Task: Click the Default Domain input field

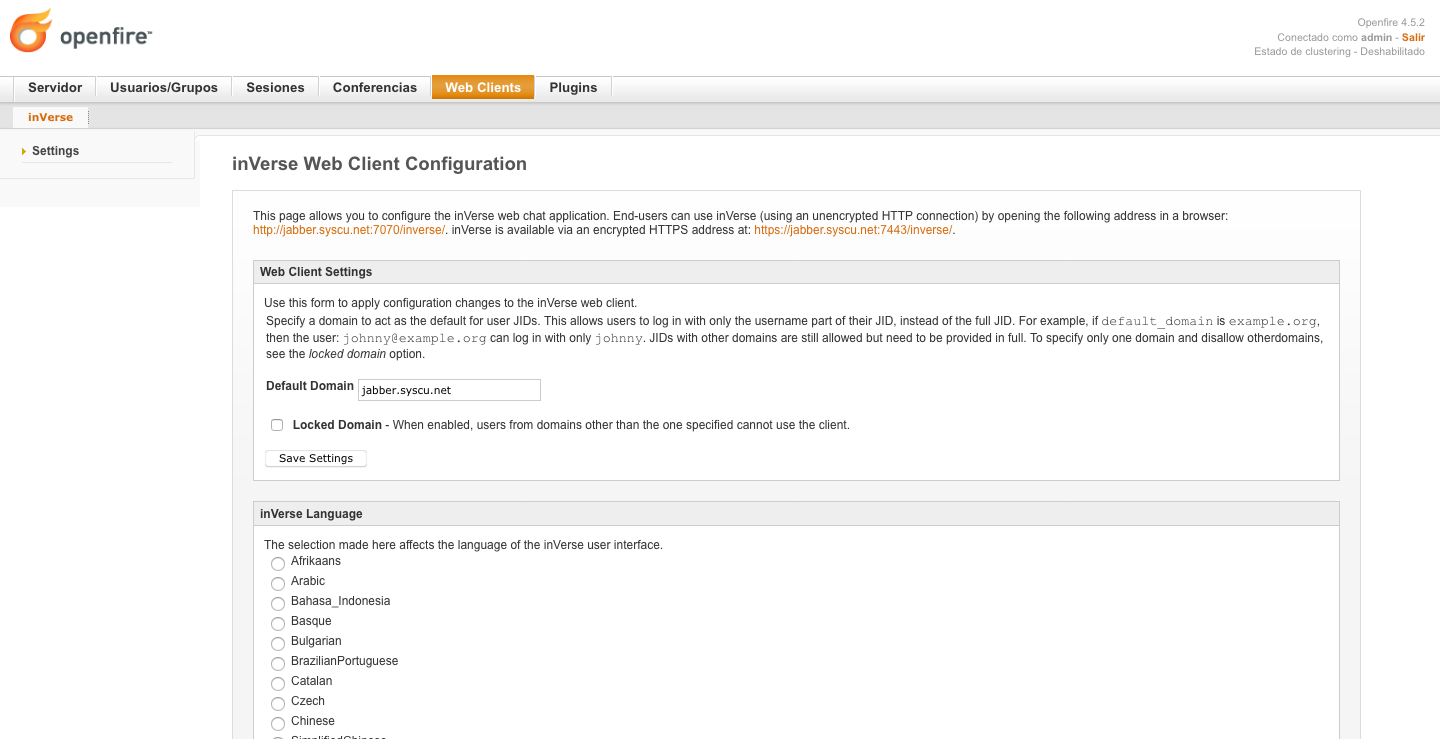Action: [449, 389]
